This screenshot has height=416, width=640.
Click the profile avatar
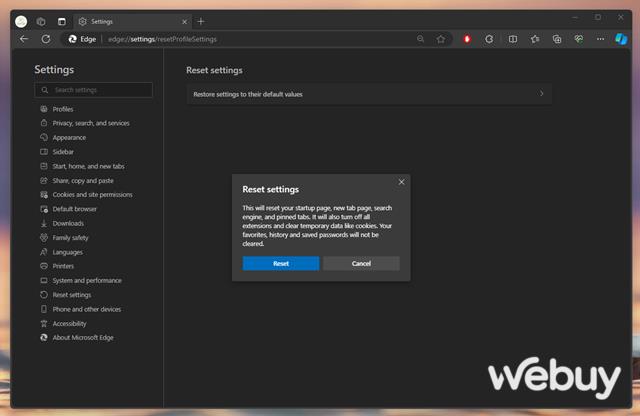[21, 21]
